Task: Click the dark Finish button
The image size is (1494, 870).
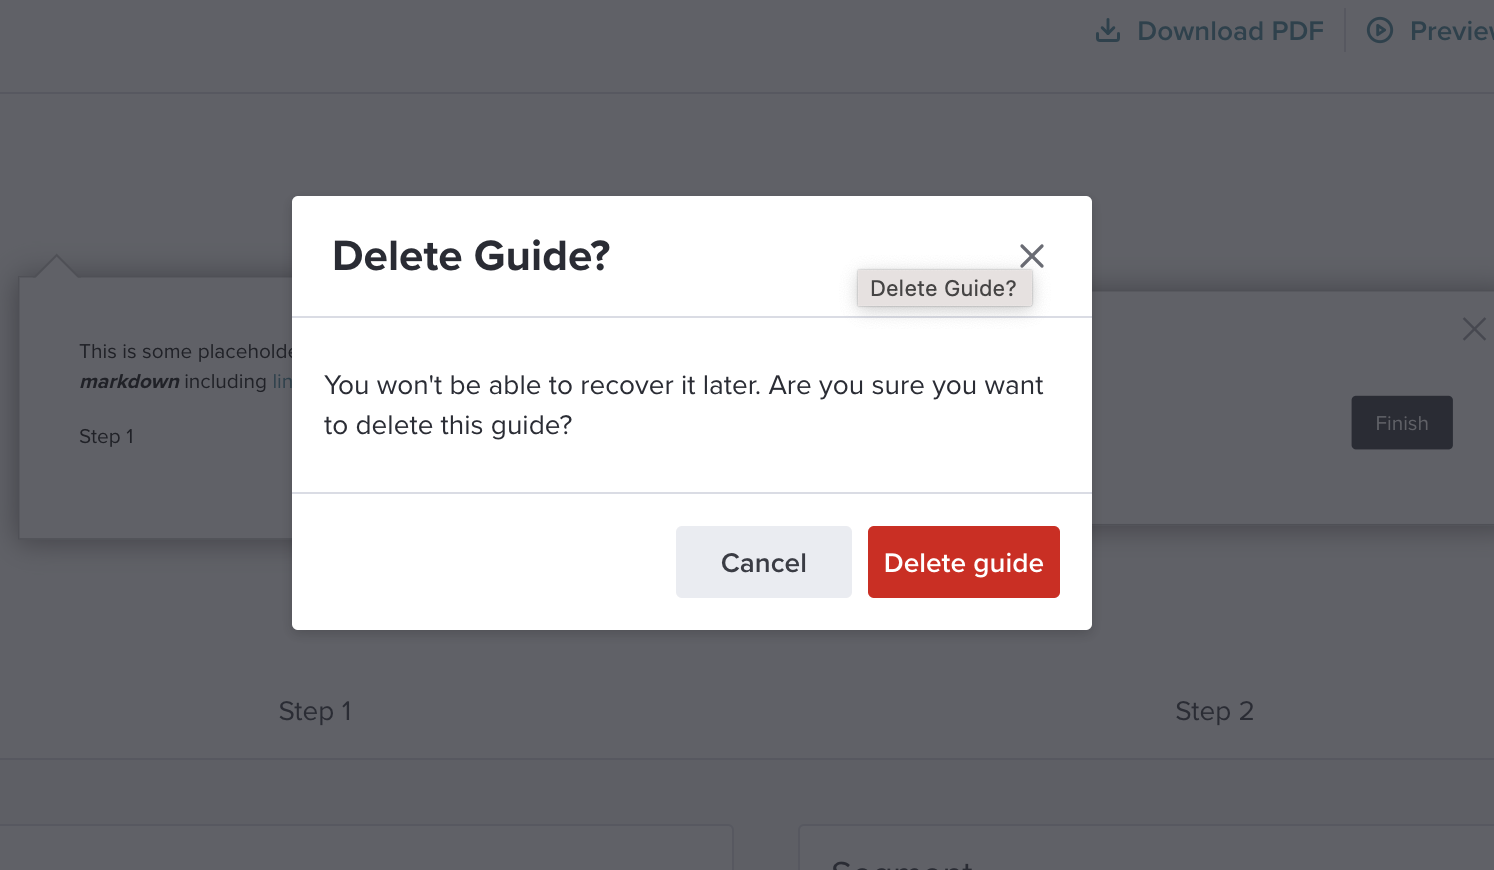Action: [x=1402, y=423]
